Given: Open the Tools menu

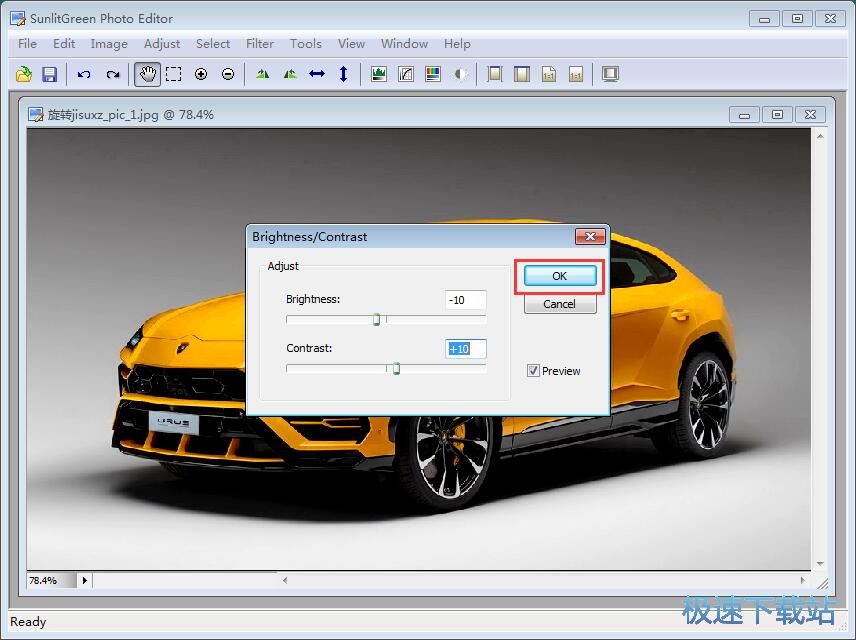Looking at the screenshot, I should click(x=306, y=44).
